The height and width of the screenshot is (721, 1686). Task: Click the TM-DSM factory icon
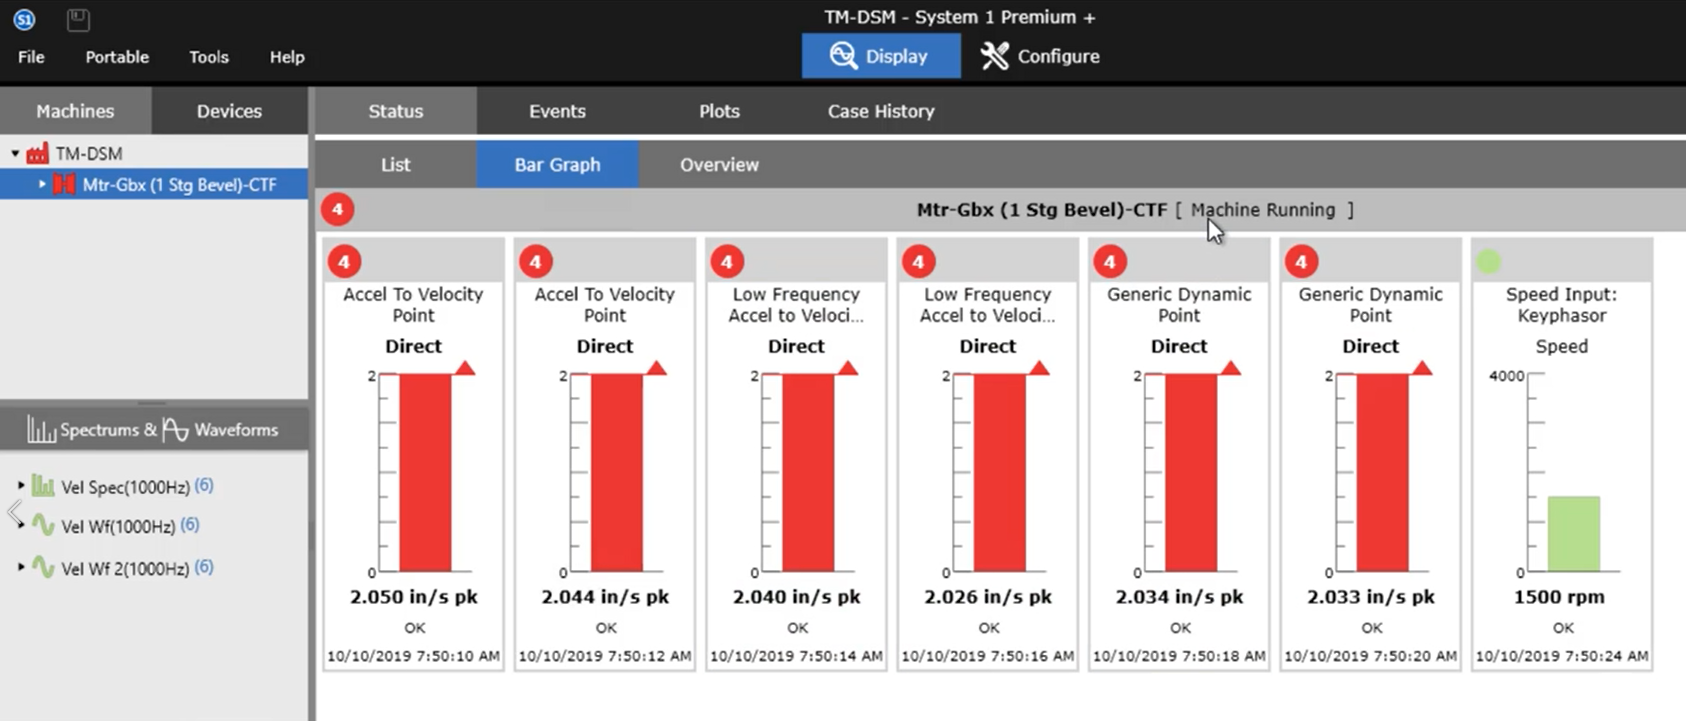pyautogui.click(x=37, y=154)
